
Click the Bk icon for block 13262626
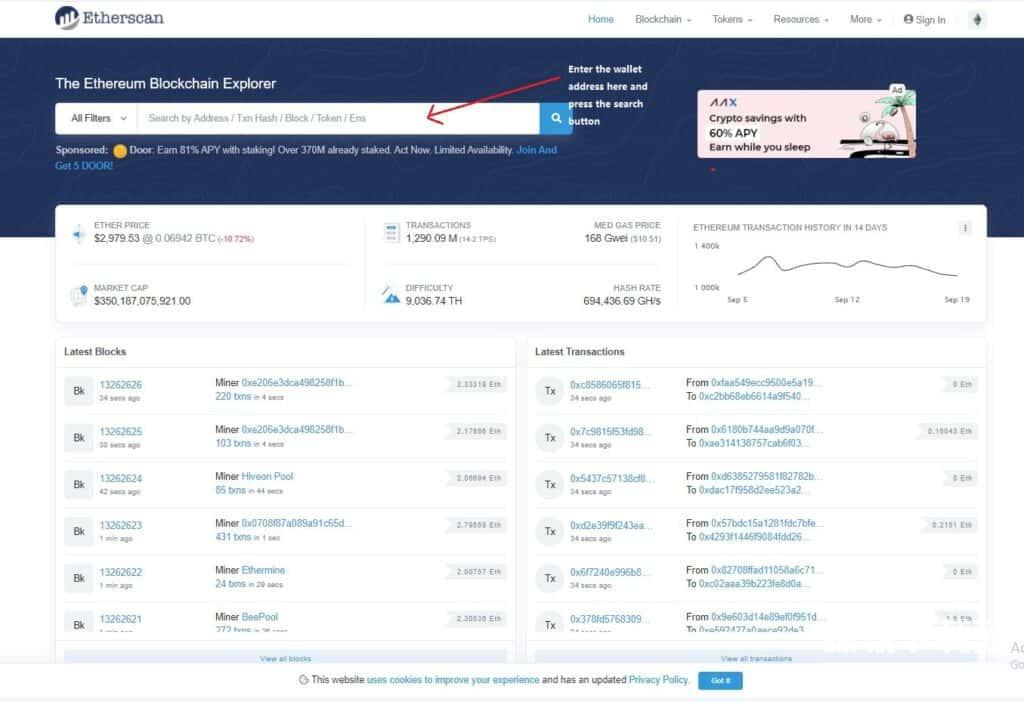point(78,390)
